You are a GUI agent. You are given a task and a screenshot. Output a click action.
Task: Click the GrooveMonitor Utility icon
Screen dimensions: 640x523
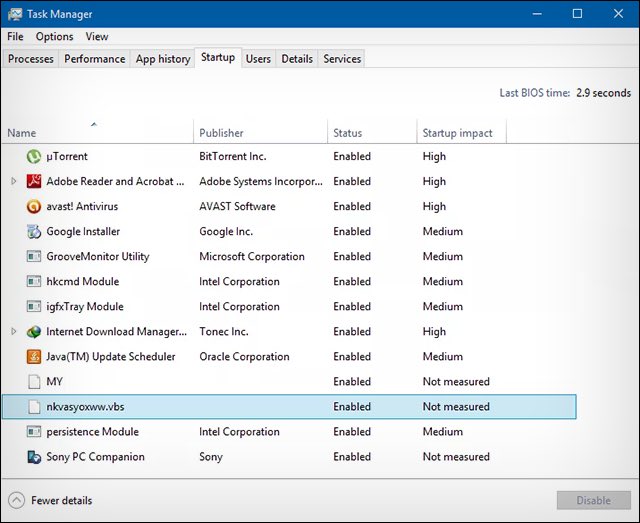click(x=34, y=256)
